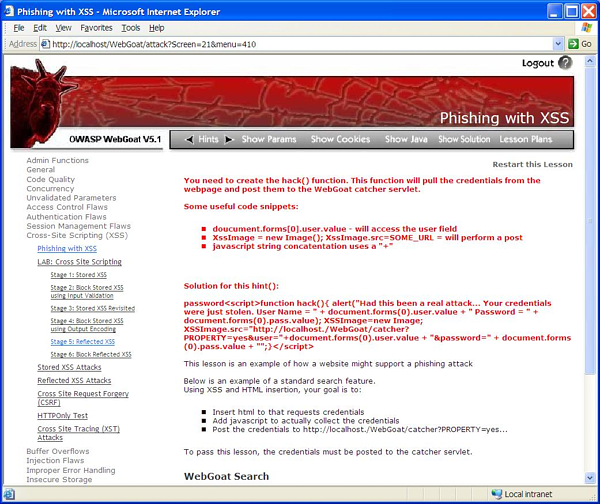The height and width of the screenshot is (504, 600).
Task: Open Stage 1: Stored XSS
Action: (78, 275)
